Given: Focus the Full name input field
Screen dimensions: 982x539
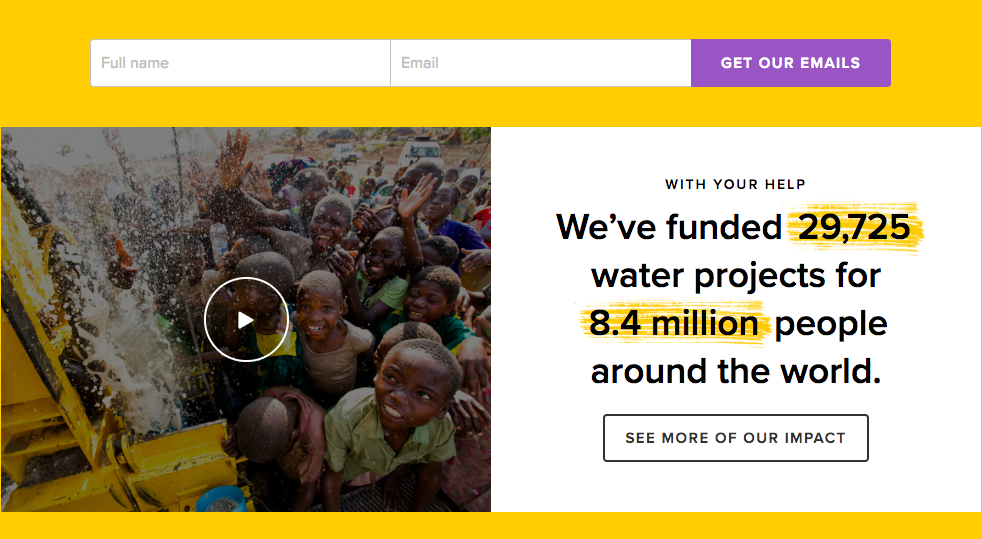Looking at the screenshot, I should point(240,63).
